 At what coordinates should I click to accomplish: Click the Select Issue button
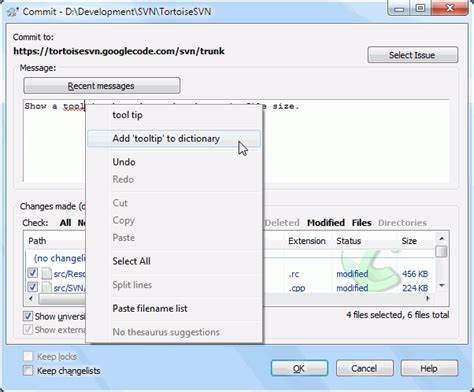(x=413, y=55)
